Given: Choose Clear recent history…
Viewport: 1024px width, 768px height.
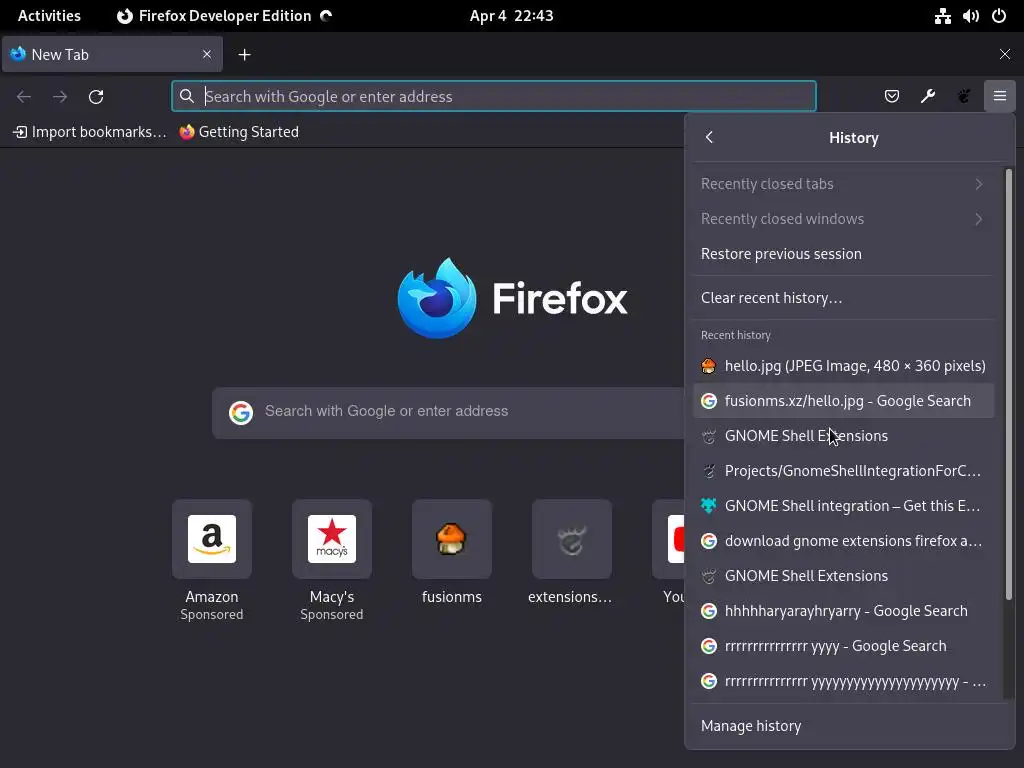Looking at the screenshot, I should (x=843, y=298).
